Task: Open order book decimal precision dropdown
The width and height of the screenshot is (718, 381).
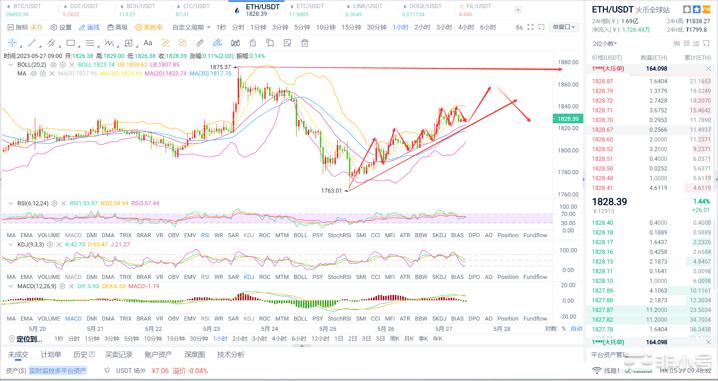Action: [x=604, y=44]
